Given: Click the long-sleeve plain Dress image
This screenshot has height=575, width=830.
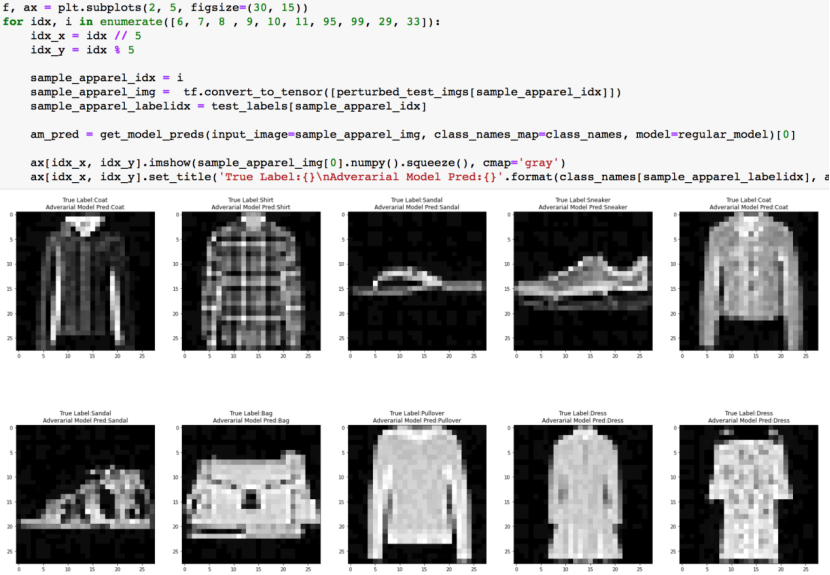Looking at the screenshot, I should (x=583, y=494).
